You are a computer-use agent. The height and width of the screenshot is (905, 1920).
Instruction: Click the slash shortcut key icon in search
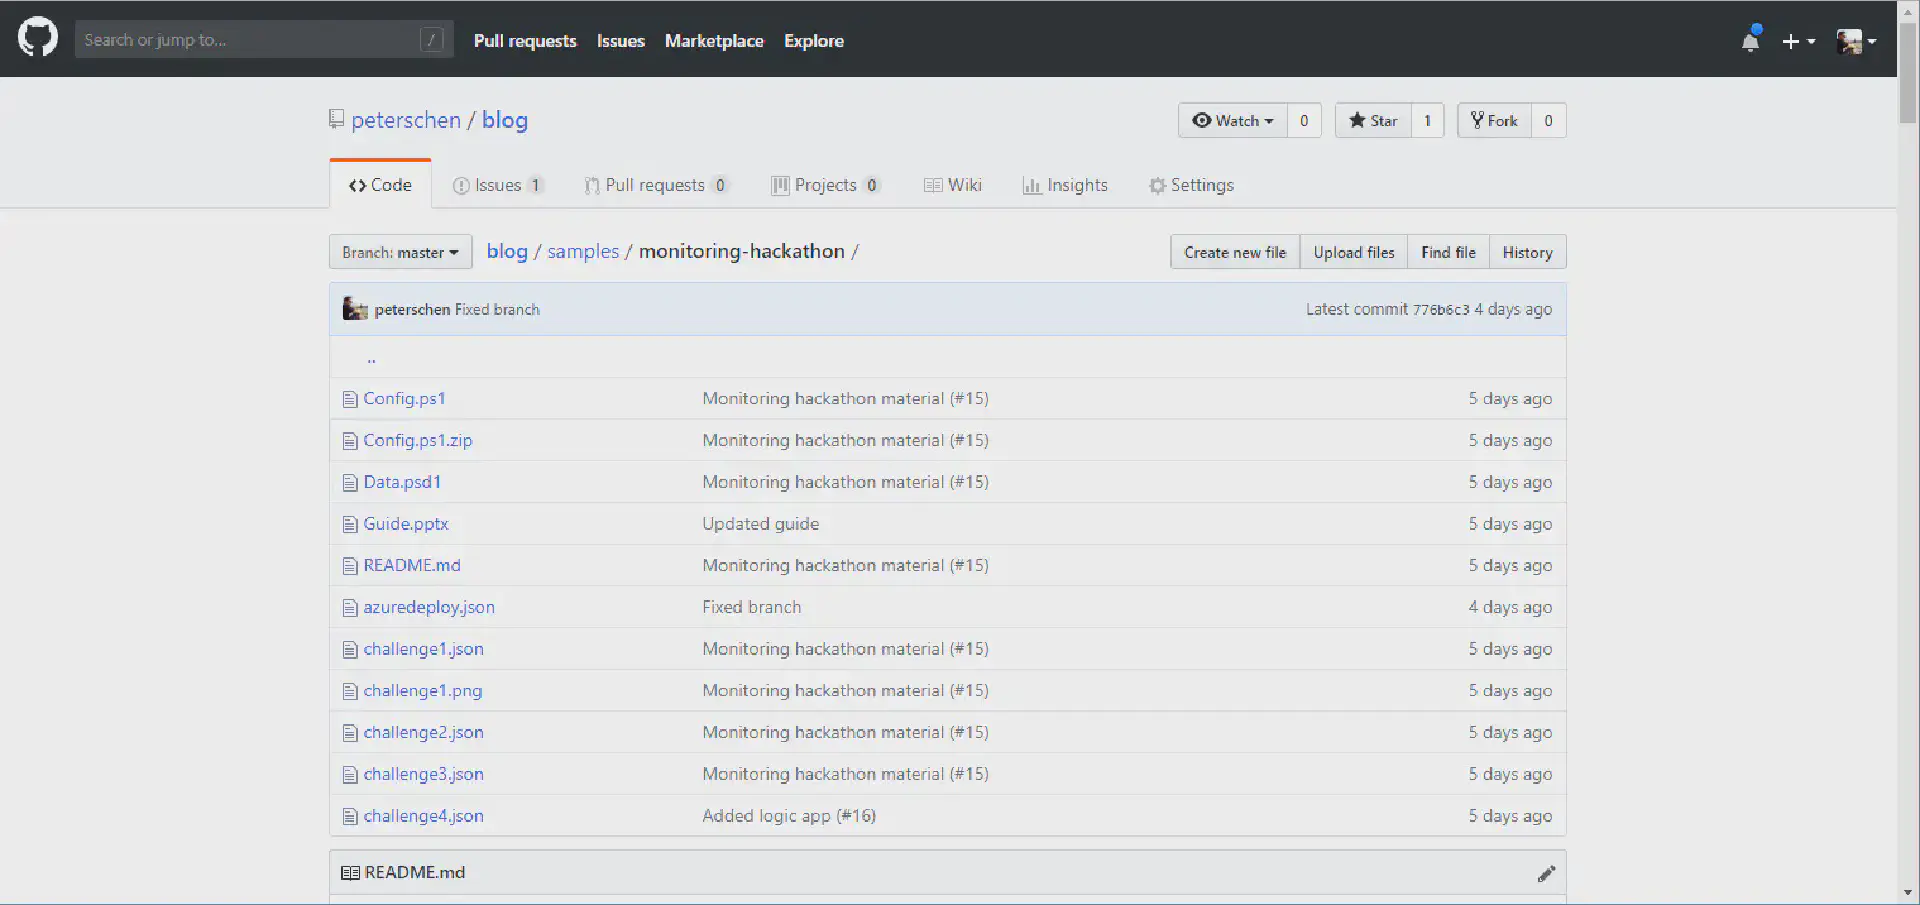pos(432,40)
